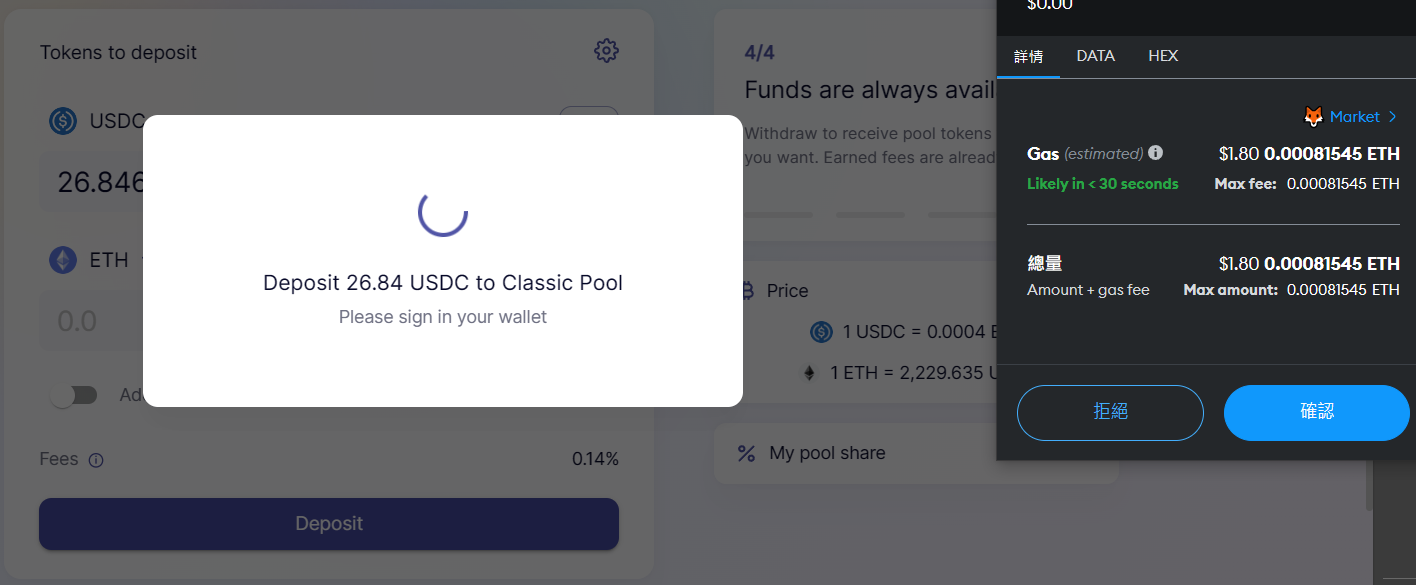Click the Fees info icon

coord(96,460)
